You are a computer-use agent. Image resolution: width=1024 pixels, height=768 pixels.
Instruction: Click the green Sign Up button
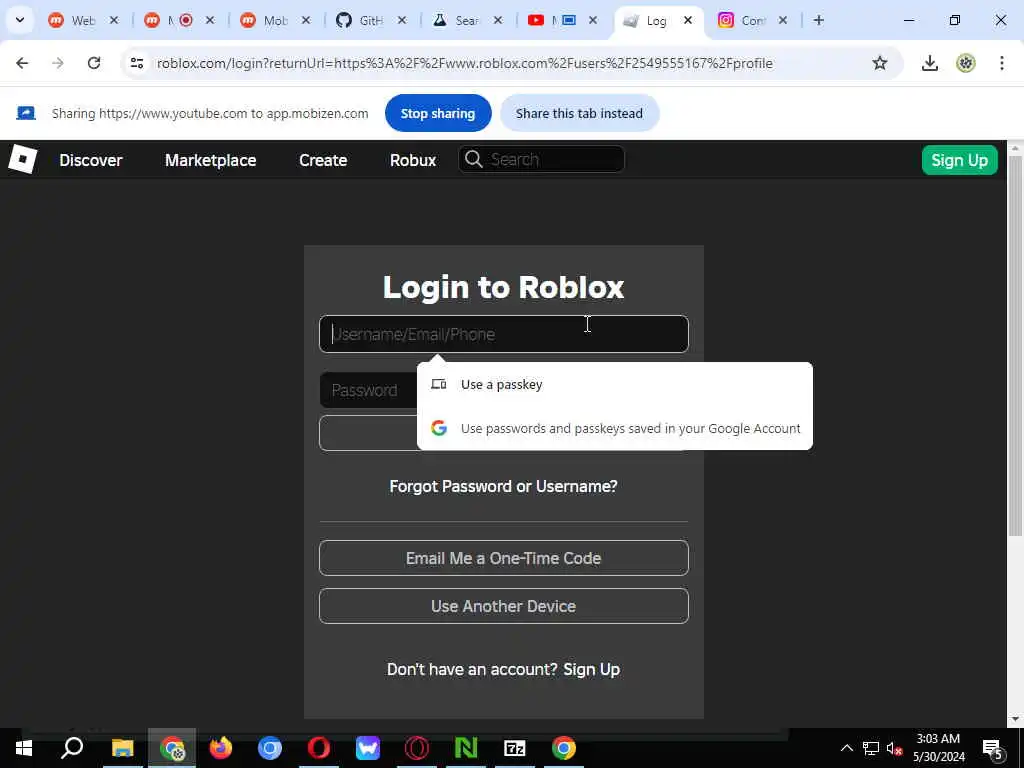tap(959, 160)
